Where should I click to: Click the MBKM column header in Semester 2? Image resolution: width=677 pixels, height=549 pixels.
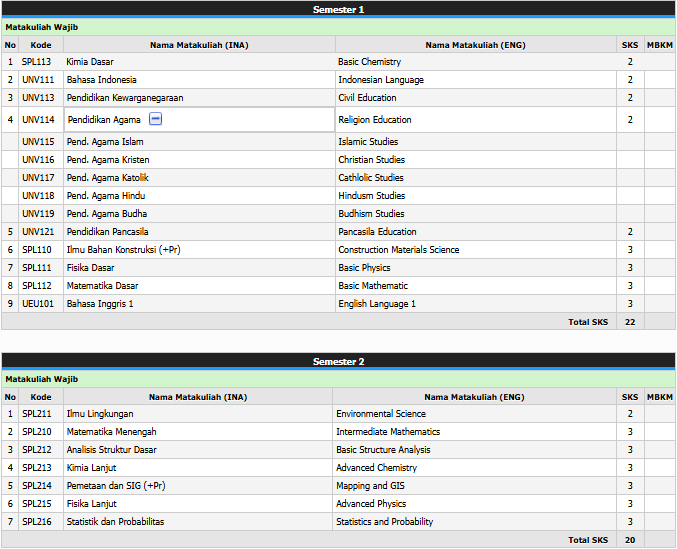pyautogui.click(x=659, y=397)
